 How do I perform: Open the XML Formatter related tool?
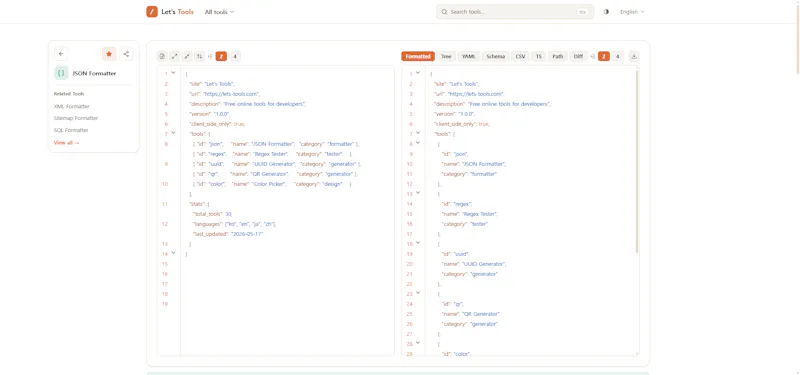(x=71, y=107)
